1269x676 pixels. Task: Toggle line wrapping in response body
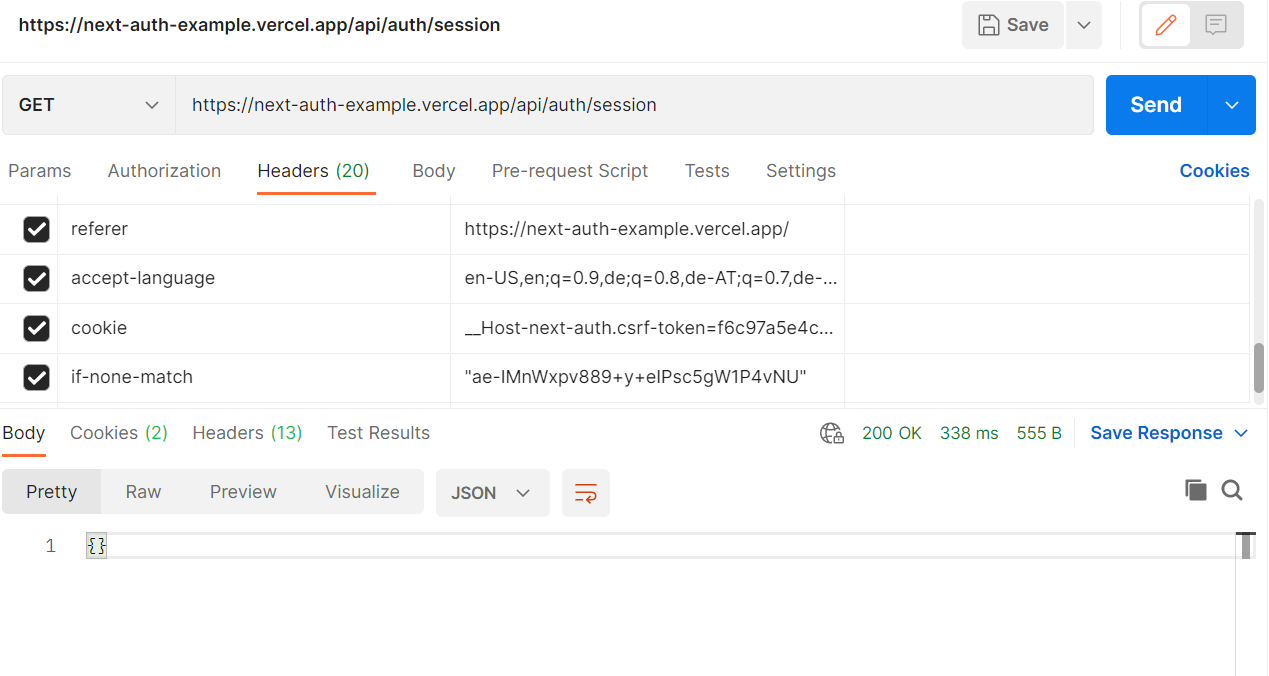(x=585, y=492)
